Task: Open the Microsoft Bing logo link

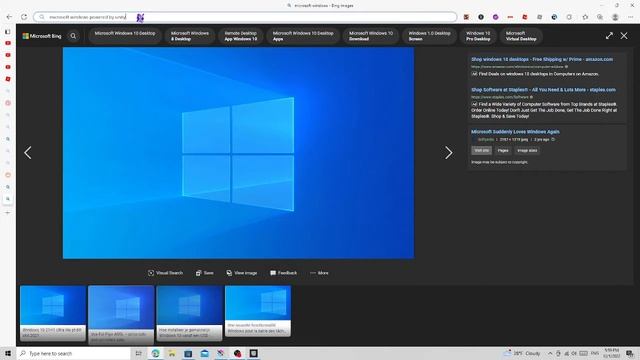Action: click(x=42, y=36)
